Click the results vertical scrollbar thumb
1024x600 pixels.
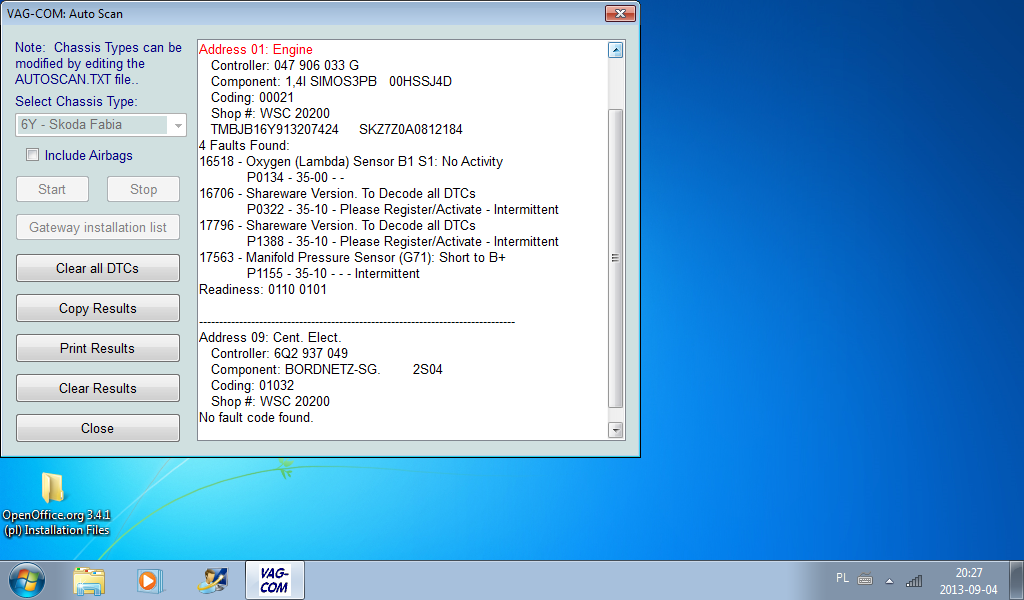tap(615, 258)
